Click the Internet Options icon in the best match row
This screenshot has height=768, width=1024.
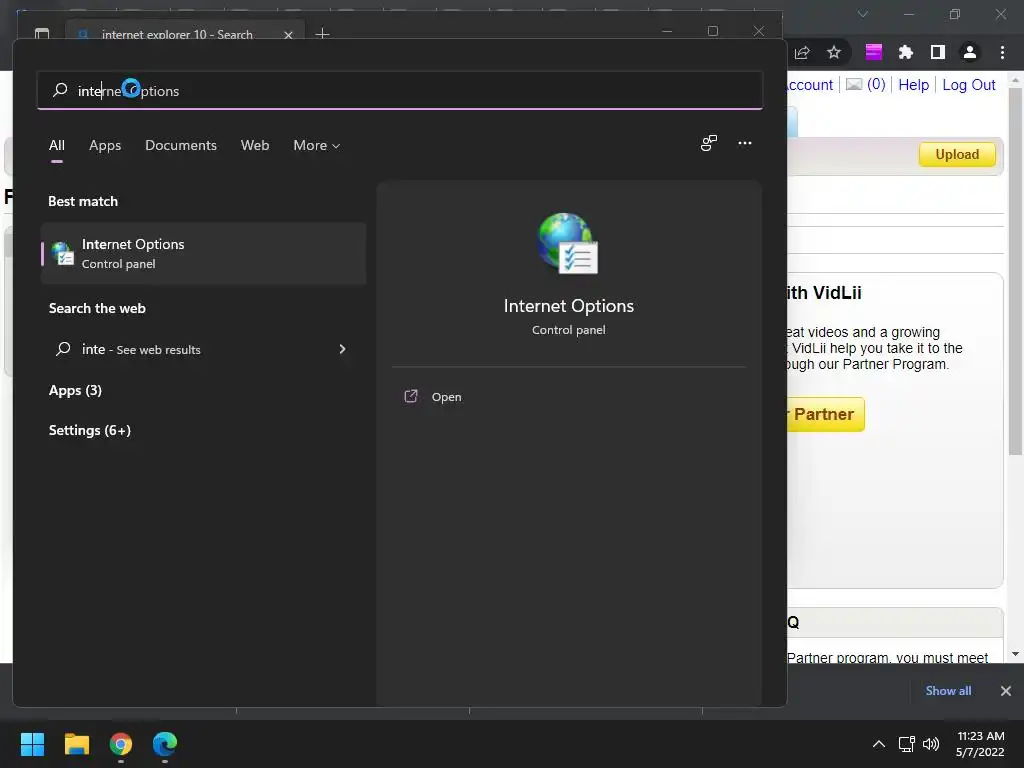click(63, 253)
